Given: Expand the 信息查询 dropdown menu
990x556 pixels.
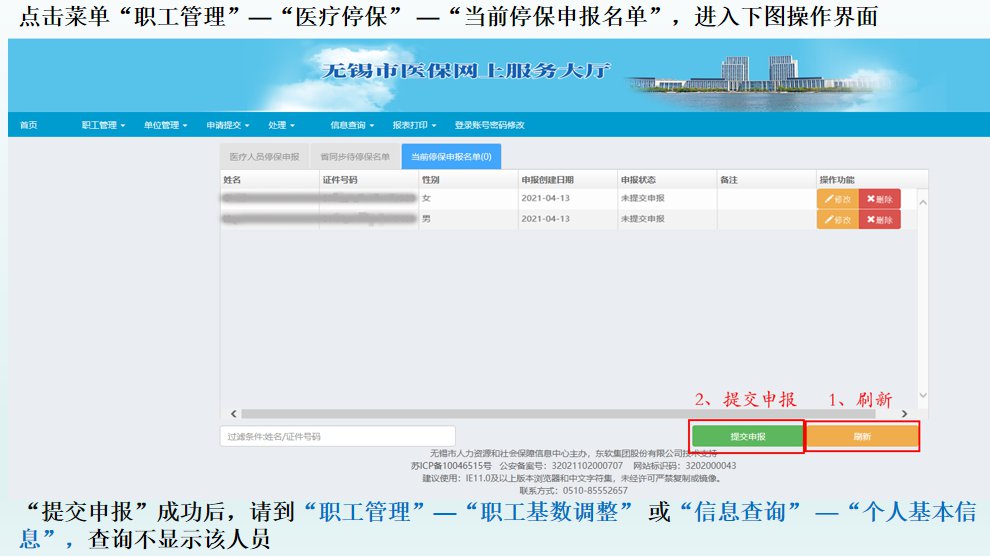Looking at the screenshot, I should pos(352,125).
